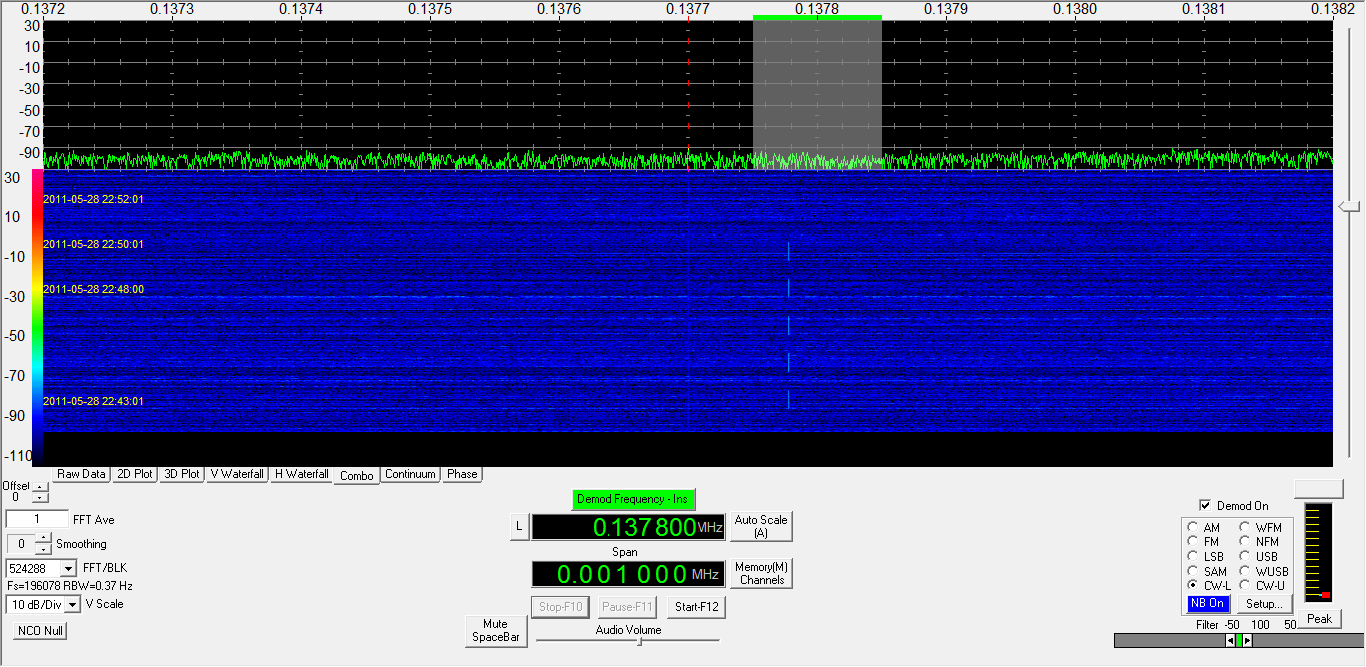Click the blank button above signal meter
This screenshot has height=667, width=1366.
[1319, 487]
